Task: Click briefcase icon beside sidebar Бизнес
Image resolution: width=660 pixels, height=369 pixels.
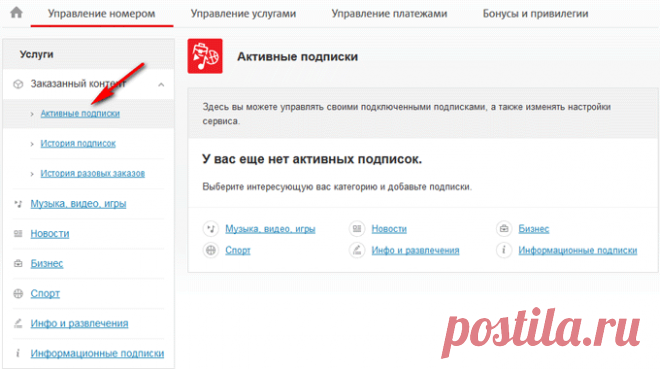Action: pyautogui.click(x=18, y=264)
